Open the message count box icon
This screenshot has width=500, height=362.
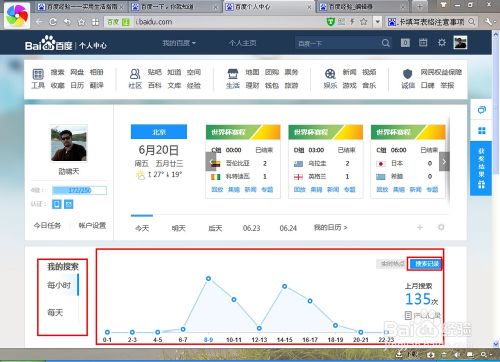pos(405,43)
